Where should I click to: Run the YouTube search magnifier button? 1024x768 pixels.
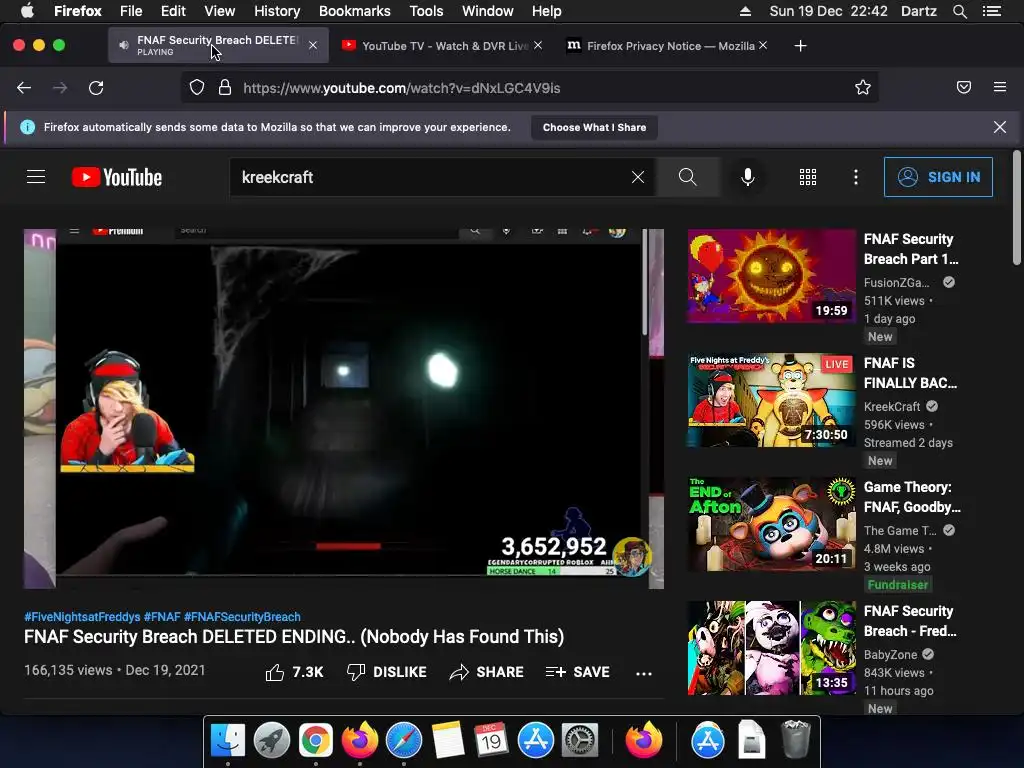pos(687,177)
